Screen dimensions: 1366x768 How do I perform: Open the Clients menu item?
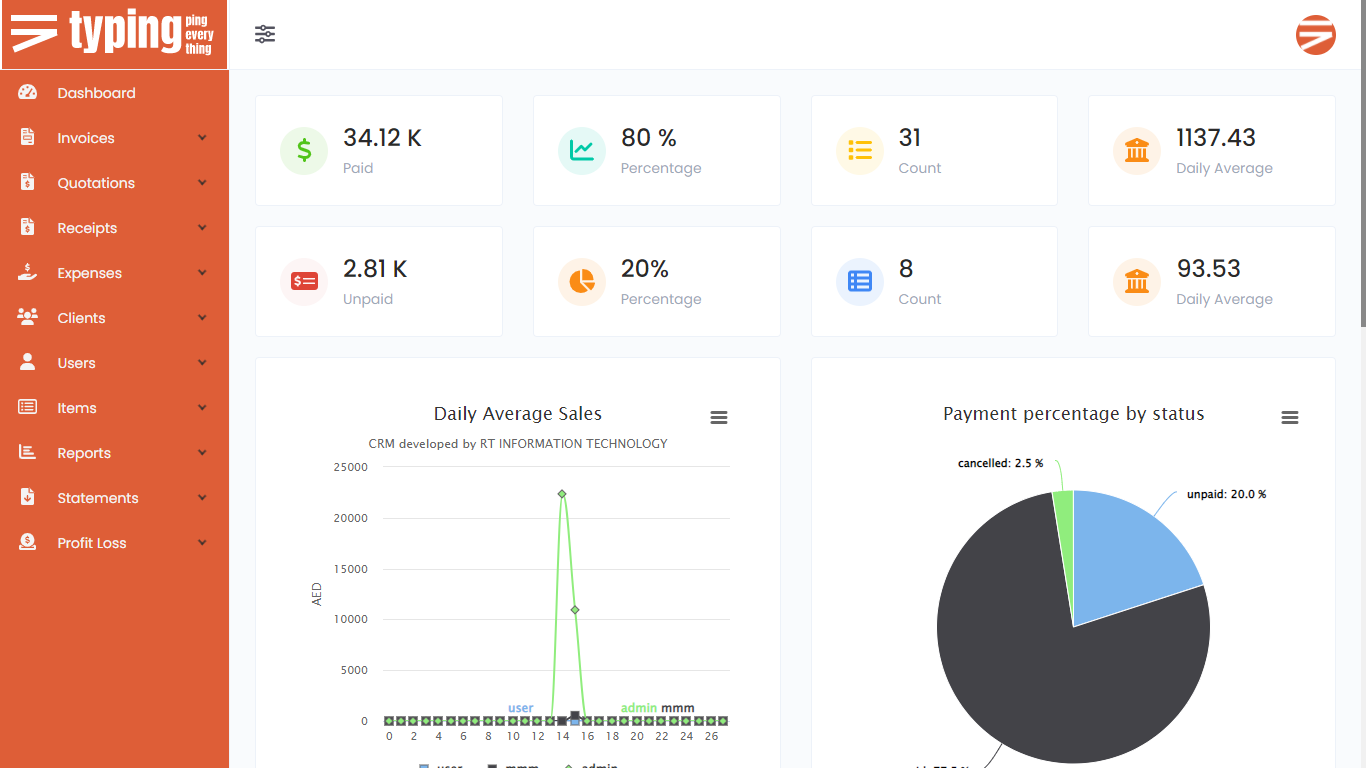point(81,318)
